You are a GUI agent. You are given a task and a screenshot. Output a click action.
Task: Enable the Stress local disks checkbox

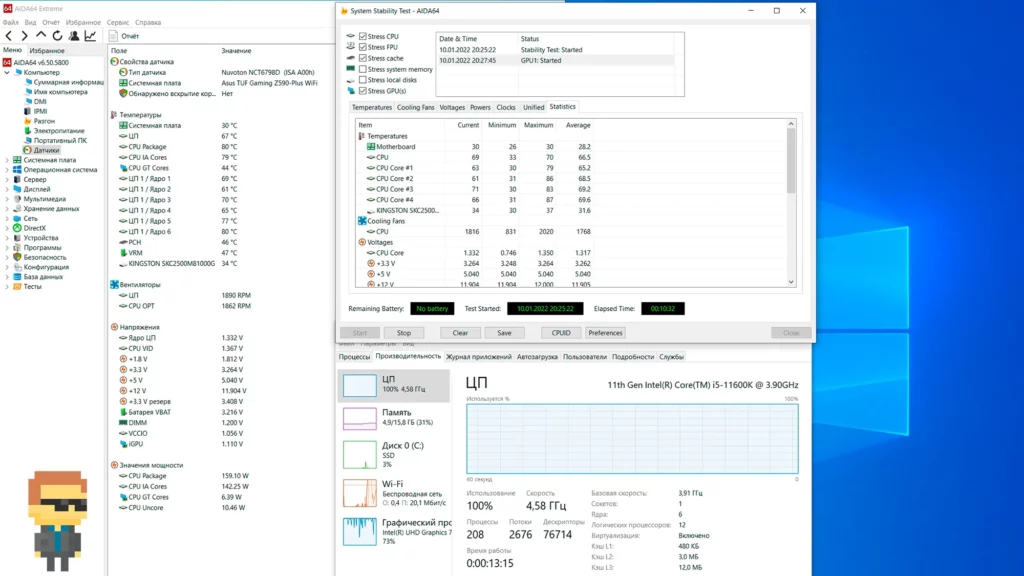(x=363, y=80)
